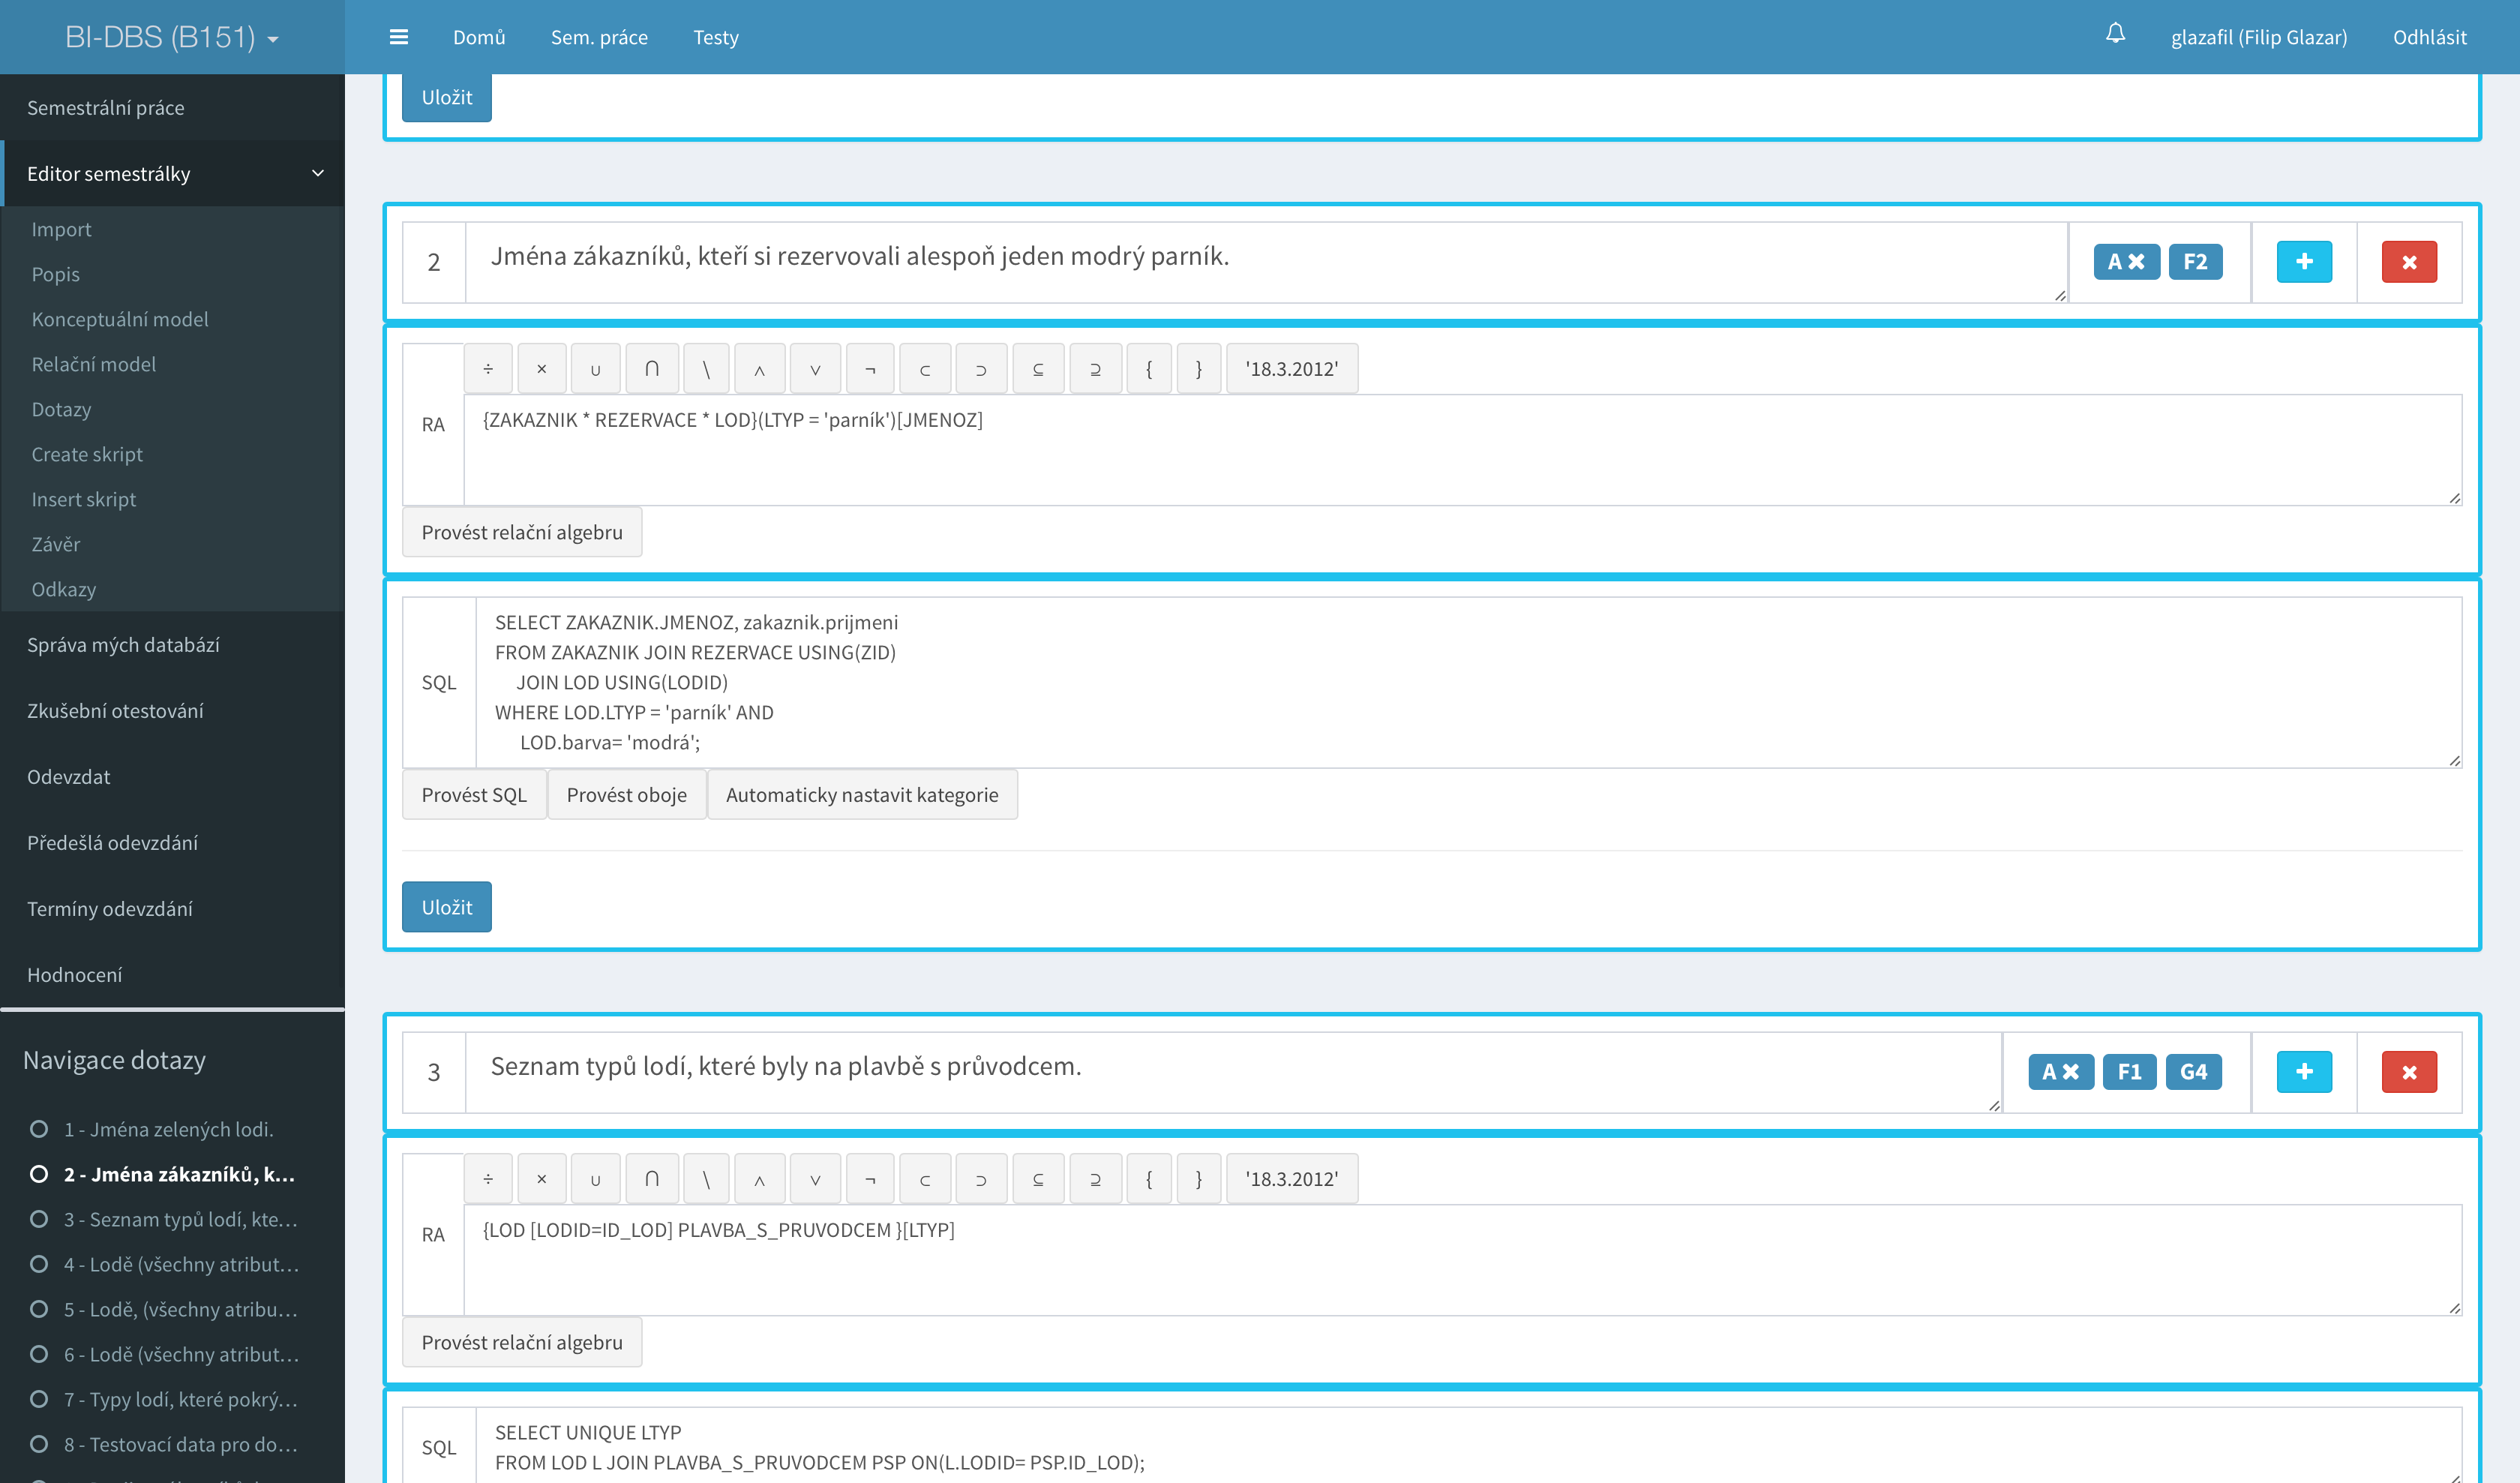Viewport: 2520px width, 1483px height.
Task: Click Provést oboje button
Action: (x=627, y=795)
